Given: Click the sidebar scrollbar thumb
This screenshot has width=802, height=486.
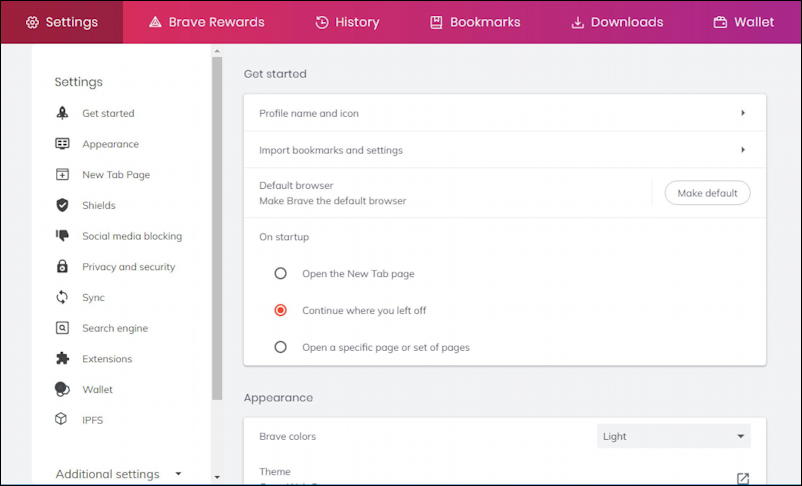Looking at the screenshot, I should tap(217, 228).
